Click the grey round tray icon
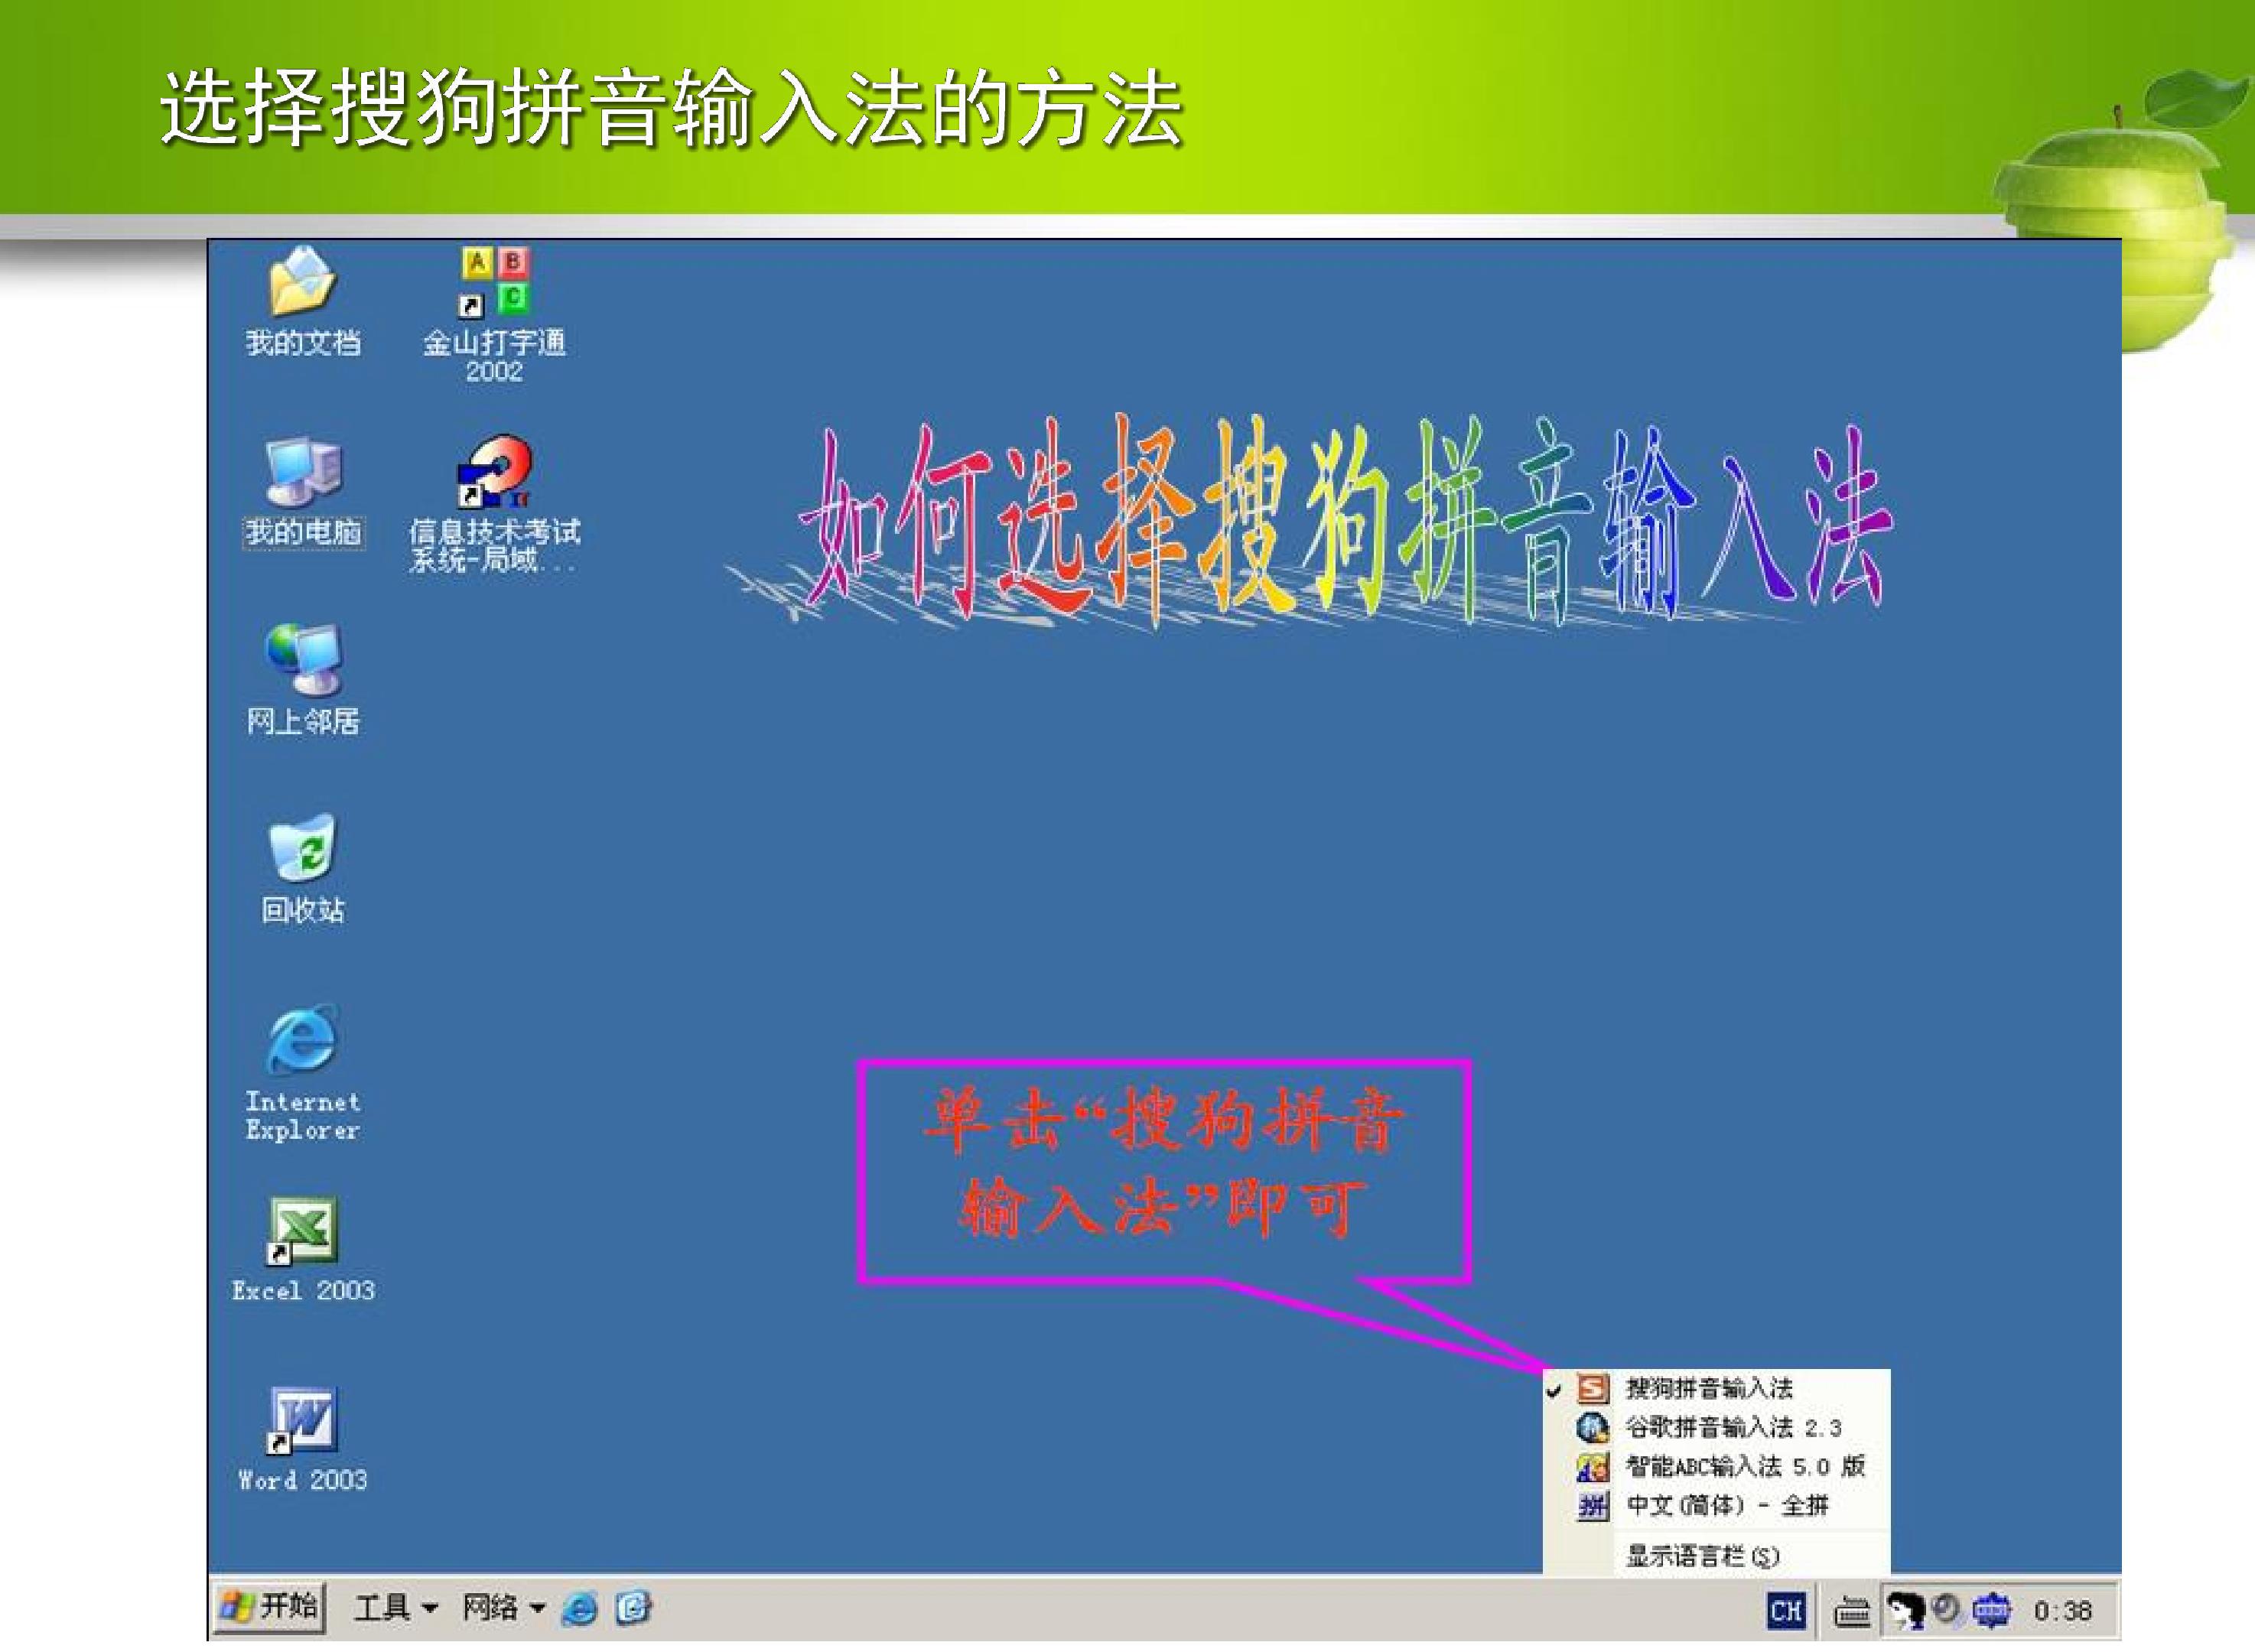This screenshot has height=1652, width=2255. [1946, 1610]
